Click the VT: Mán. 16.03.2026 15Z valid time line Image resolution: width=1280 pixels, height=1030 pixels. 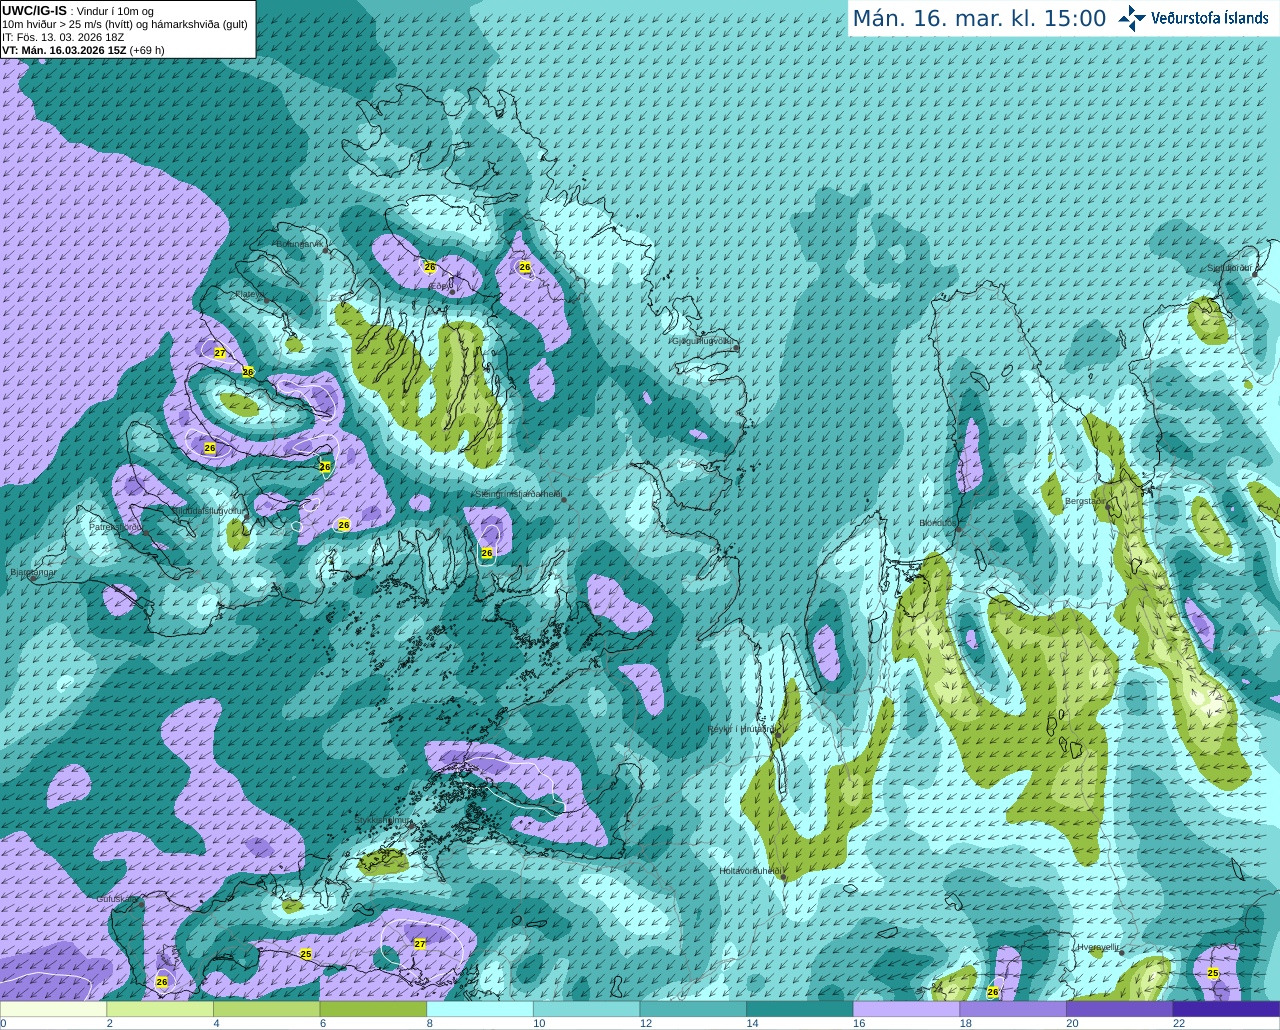tap(83, 50)
